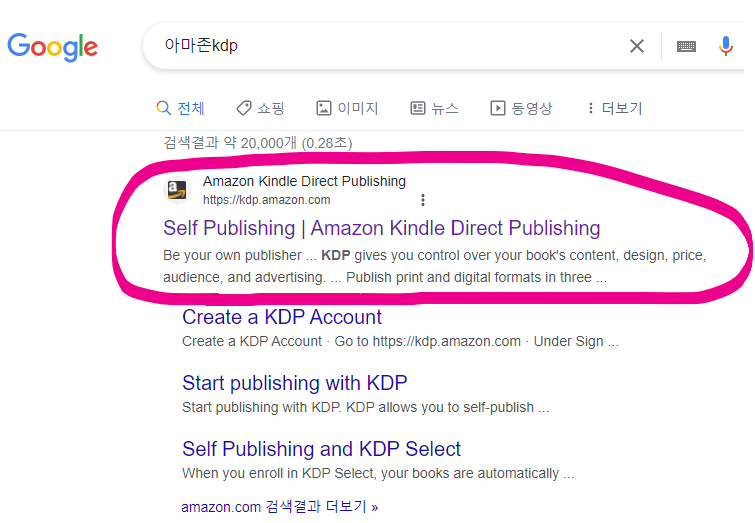Screen dimensions: 755x523
Task: Expand the 더보기 menu
Action: (615, 108)
